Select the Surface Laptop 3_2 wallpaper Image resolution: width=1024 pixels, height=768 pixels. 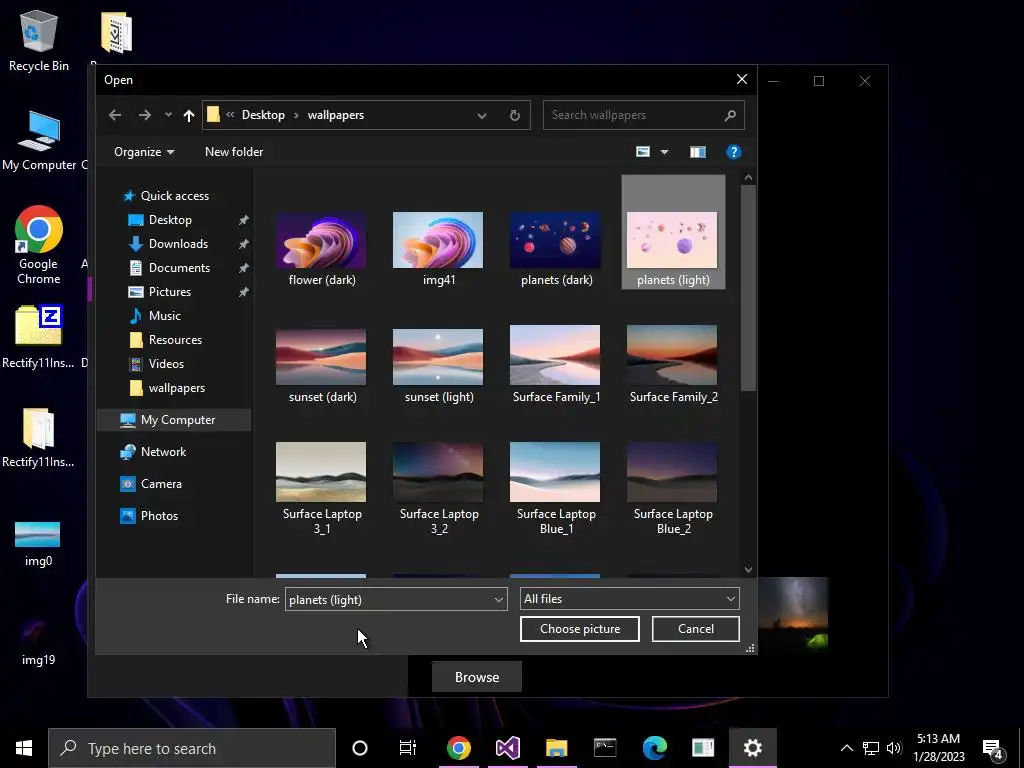438,488
